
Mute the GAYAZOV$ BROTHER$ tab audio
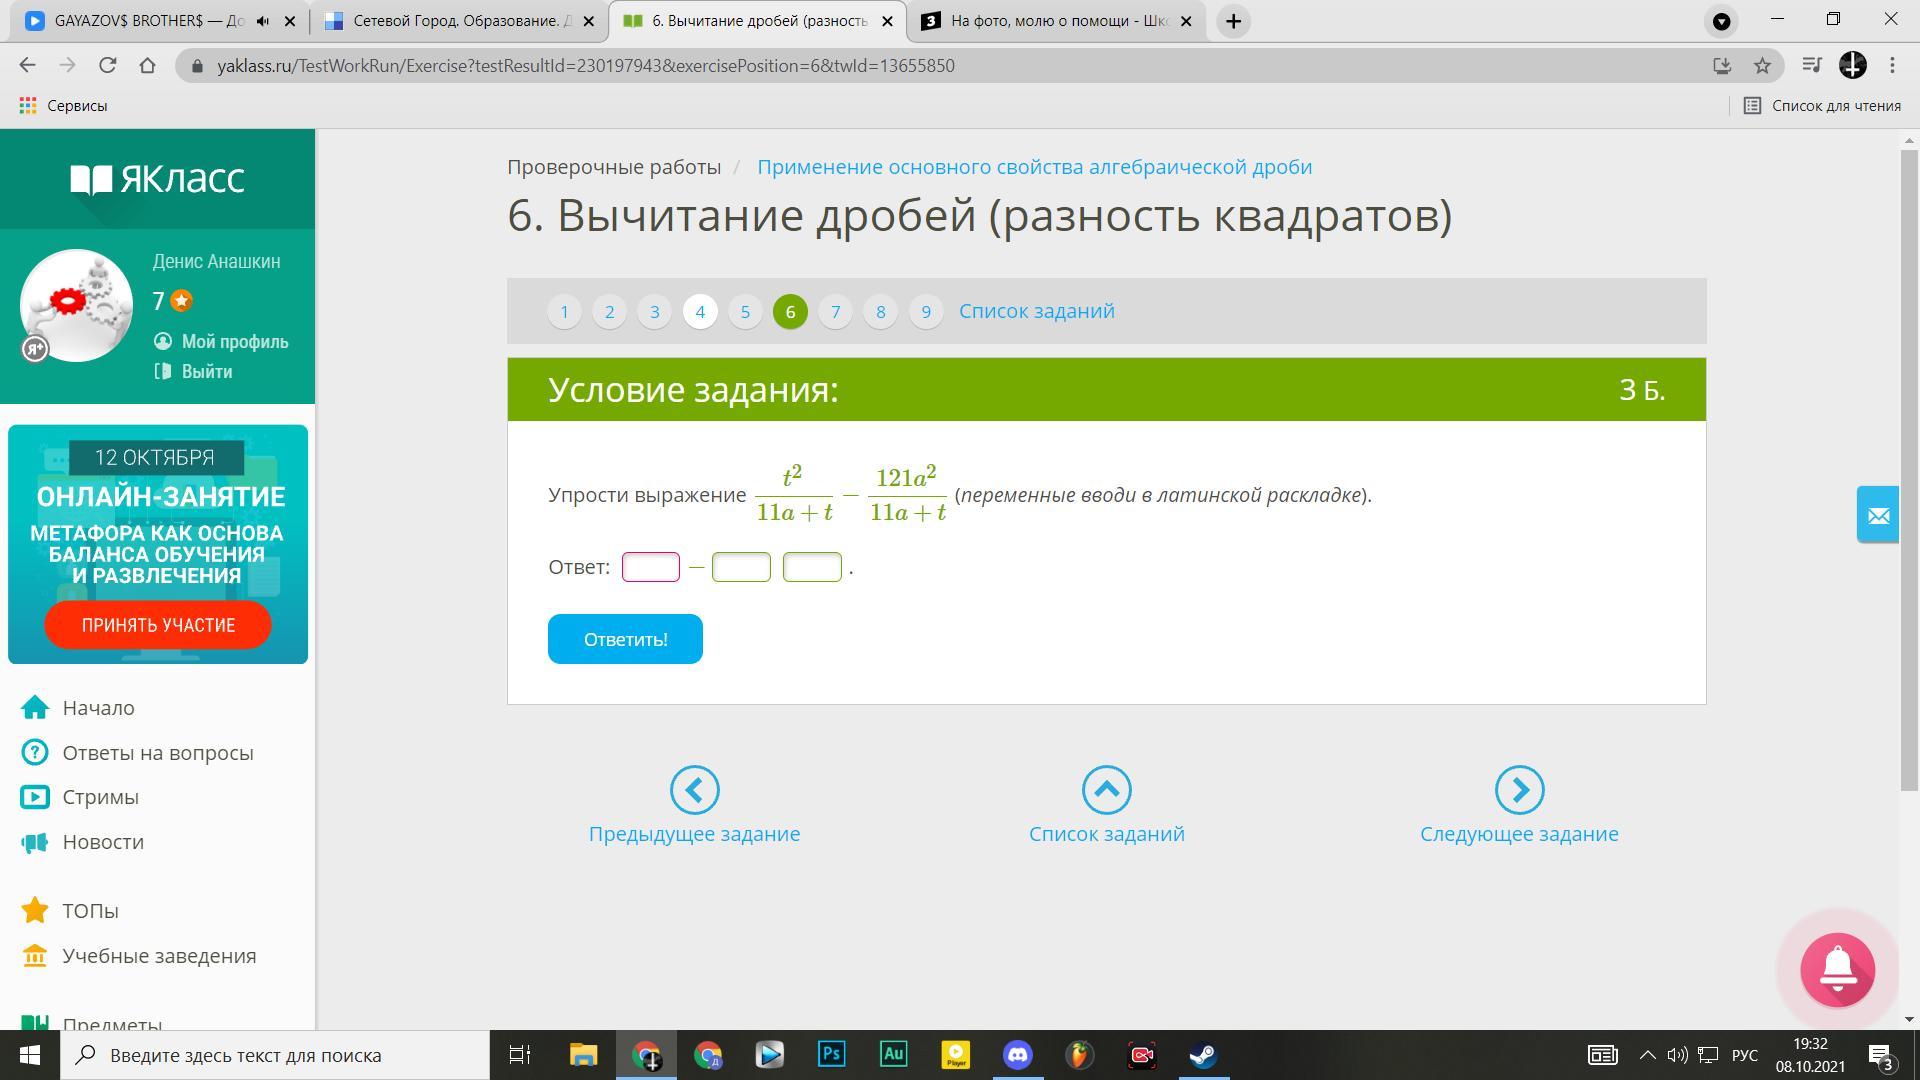click(x=262, y=21)
